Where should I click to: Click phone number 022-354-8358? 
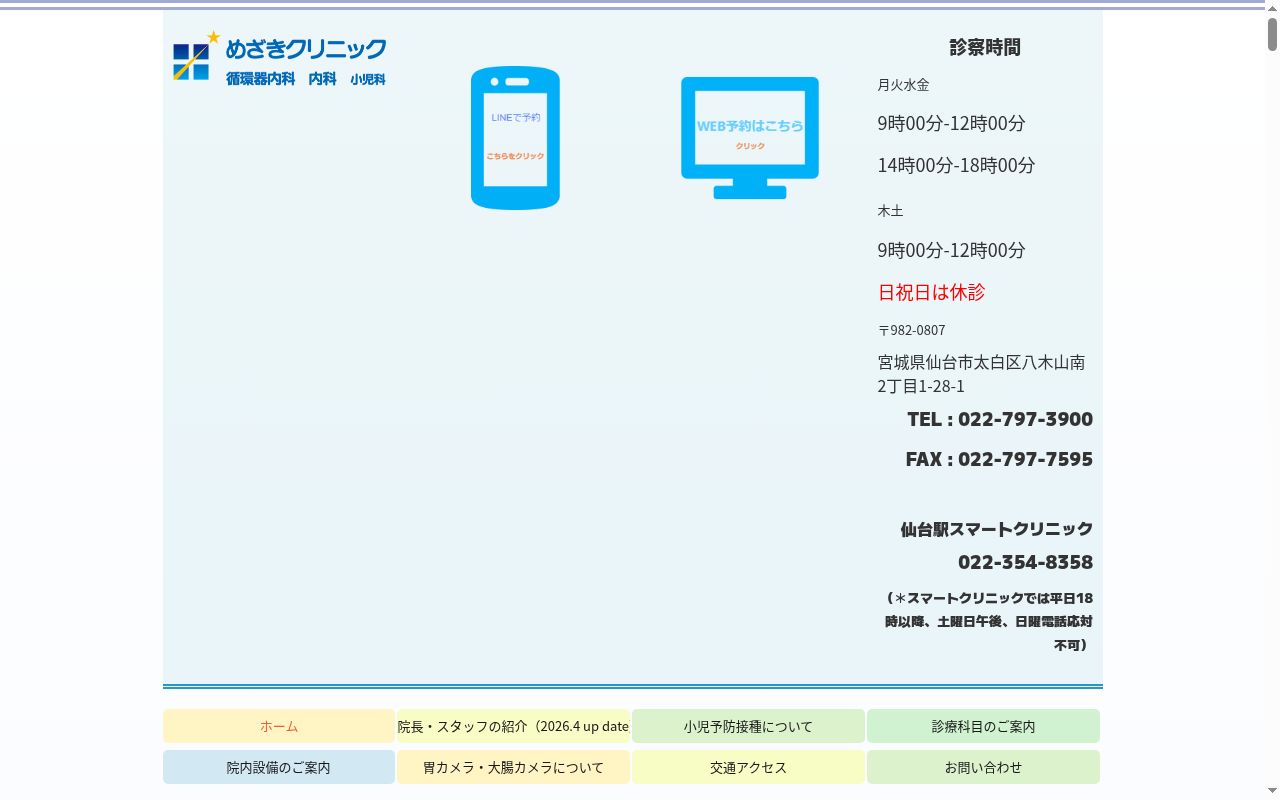click(1025, 562)
